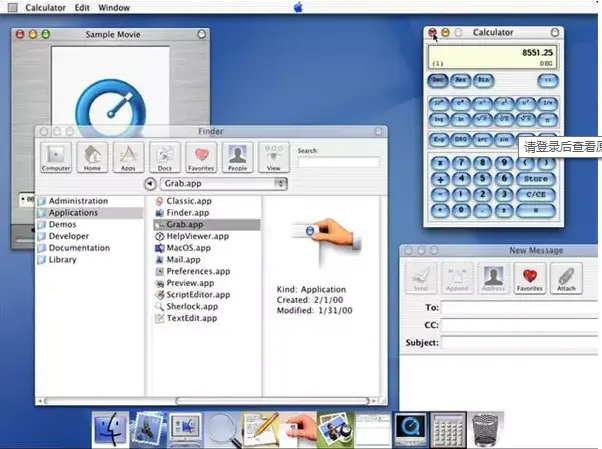Go to Home in Finder toolbar

tap(92, 157)
